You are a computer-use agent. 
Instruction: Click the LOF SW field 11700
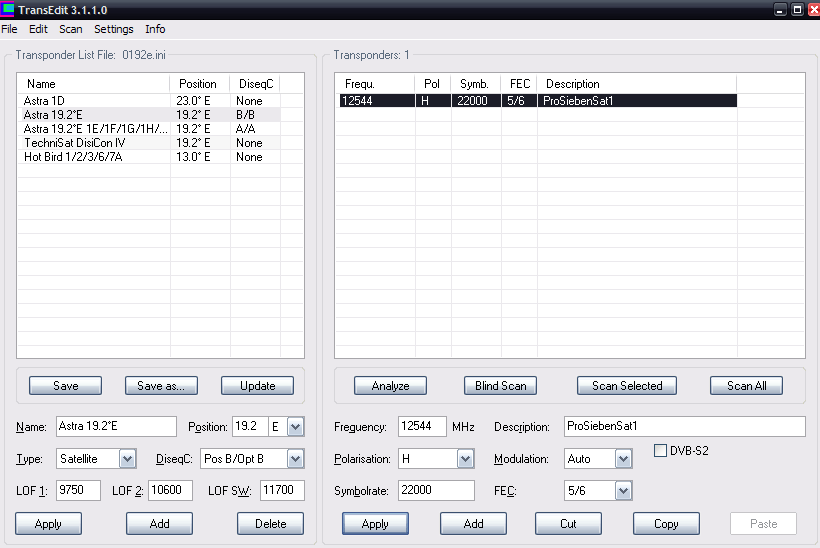(282, 490)
